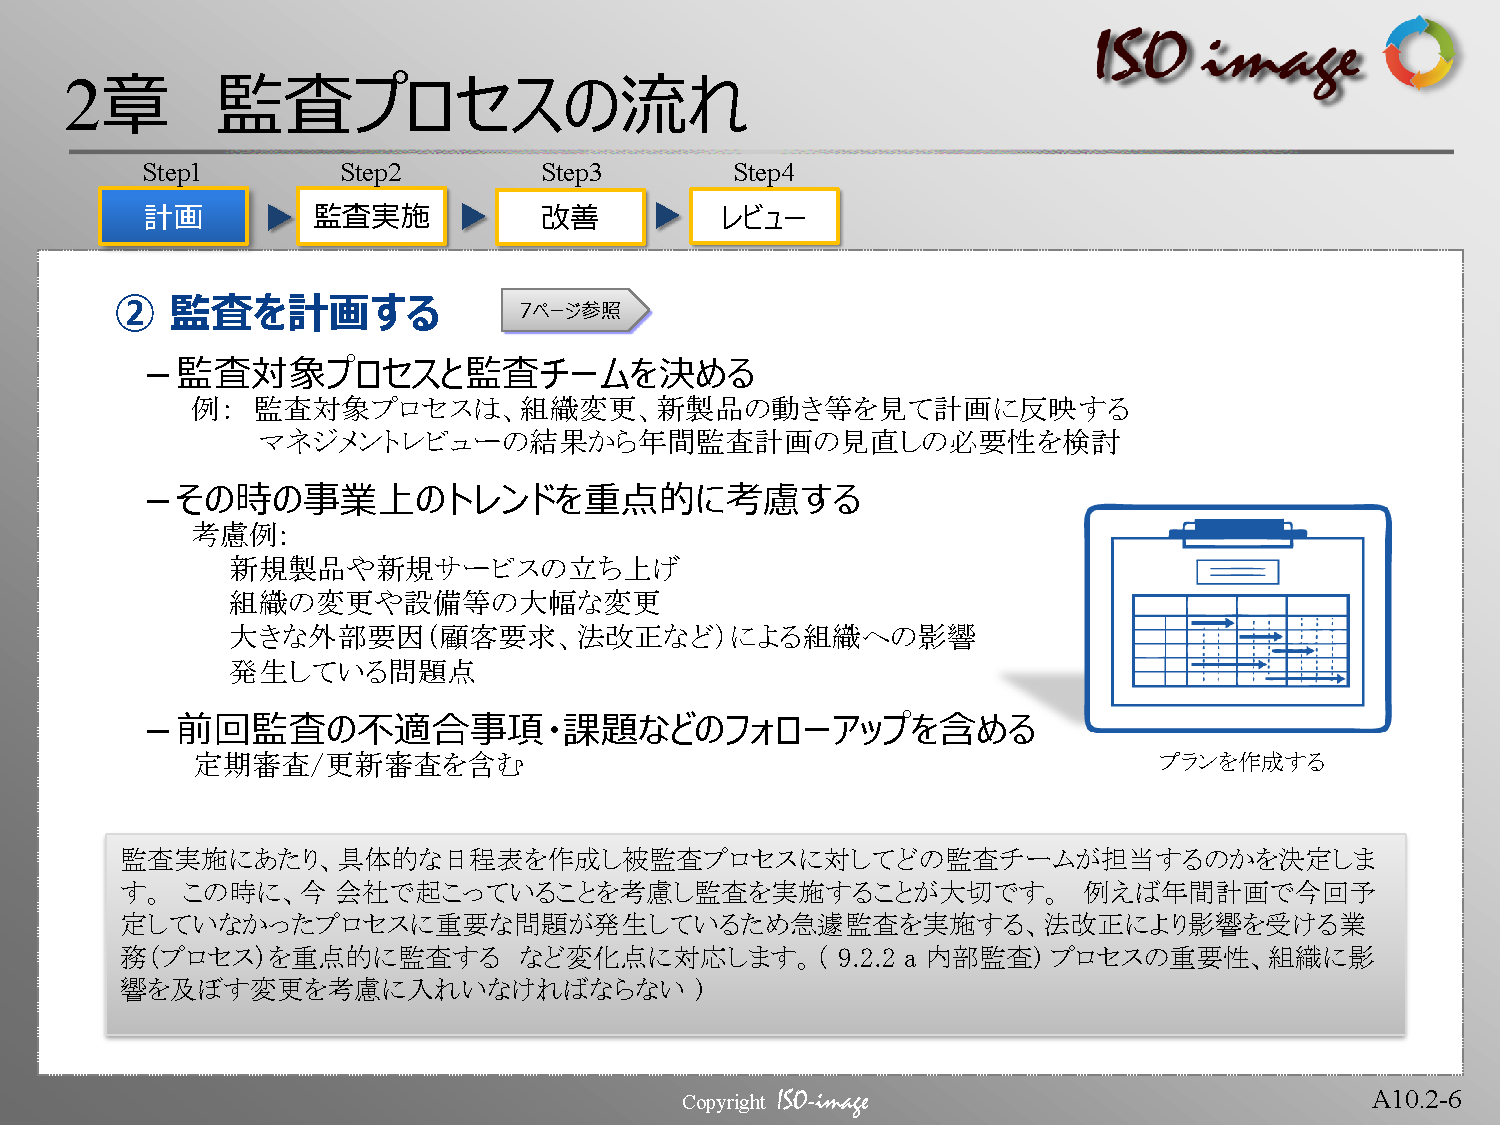Click the ISO image logo text
The height and width of the screenshot is (1125, 1500).
click(1228, 60)
